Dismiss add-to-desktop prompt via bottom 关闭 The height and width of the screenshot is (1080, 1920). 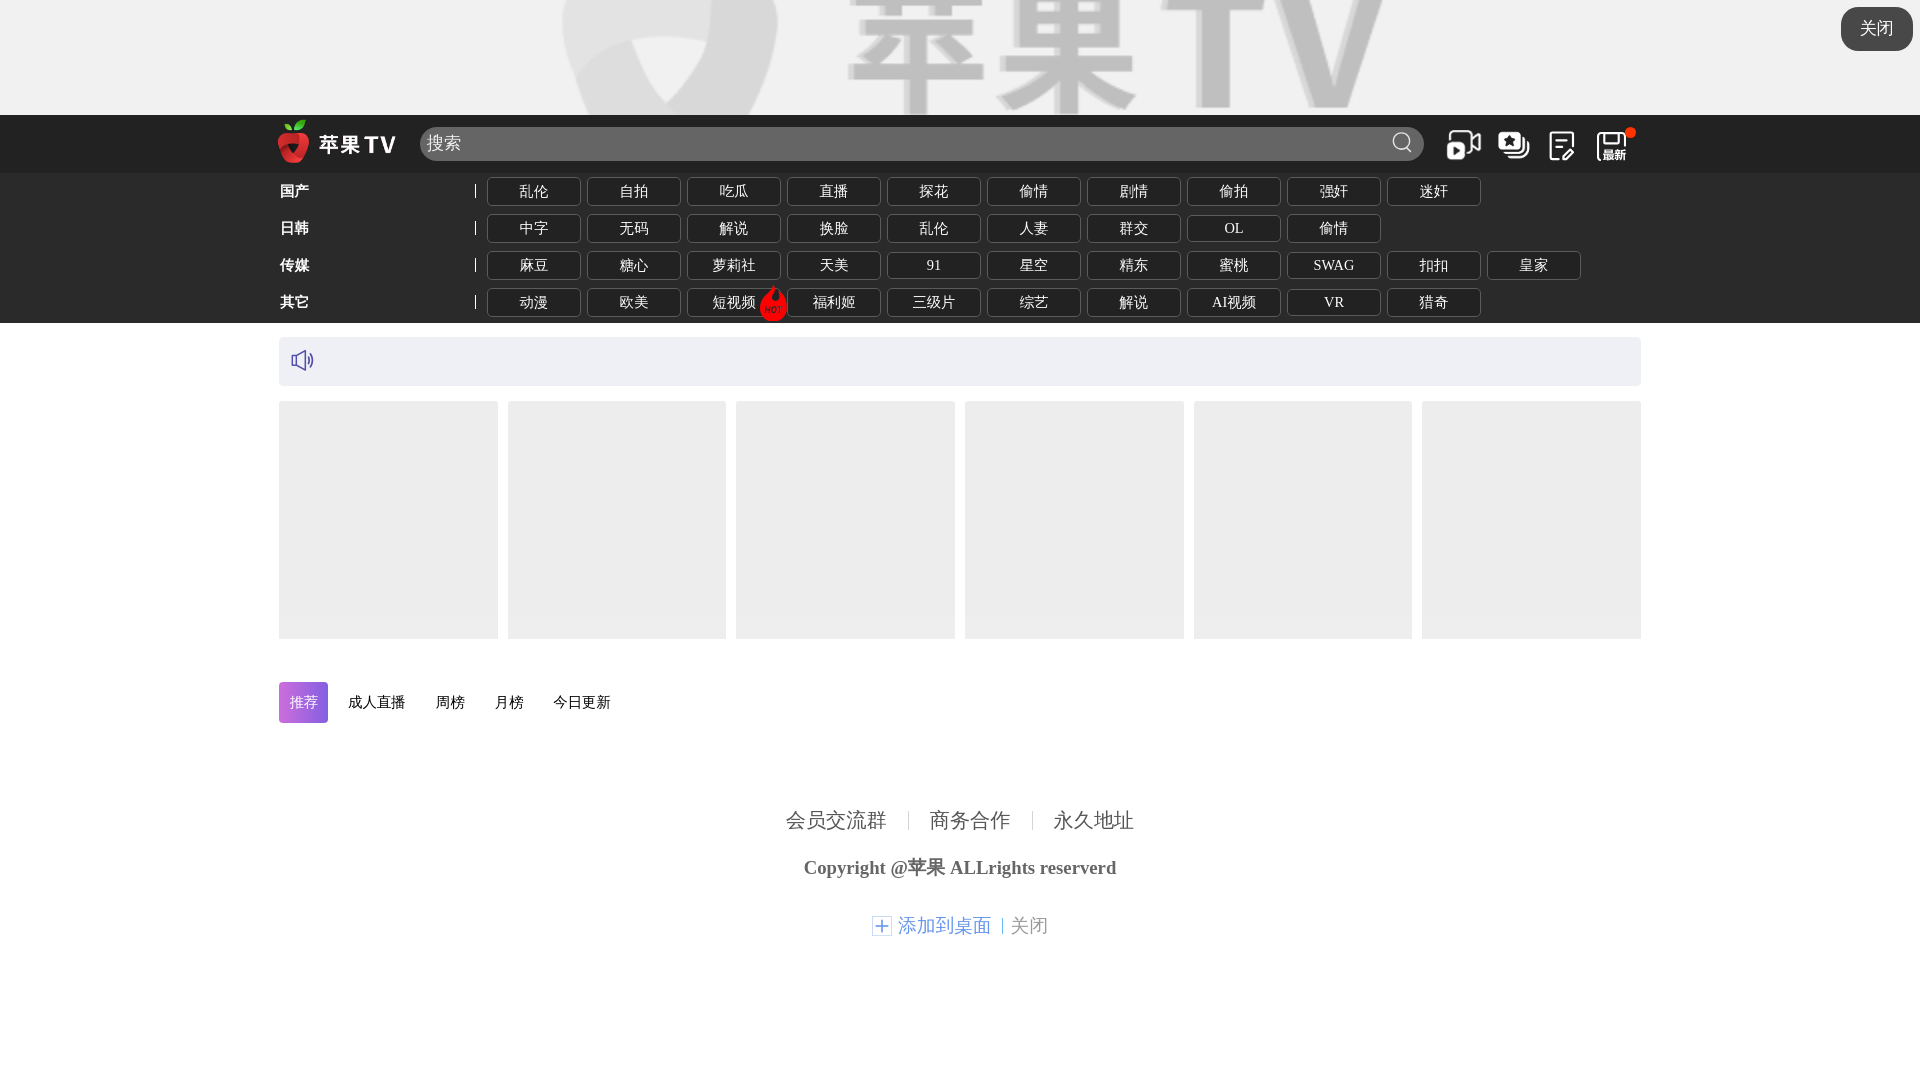tap(1029, 926)
